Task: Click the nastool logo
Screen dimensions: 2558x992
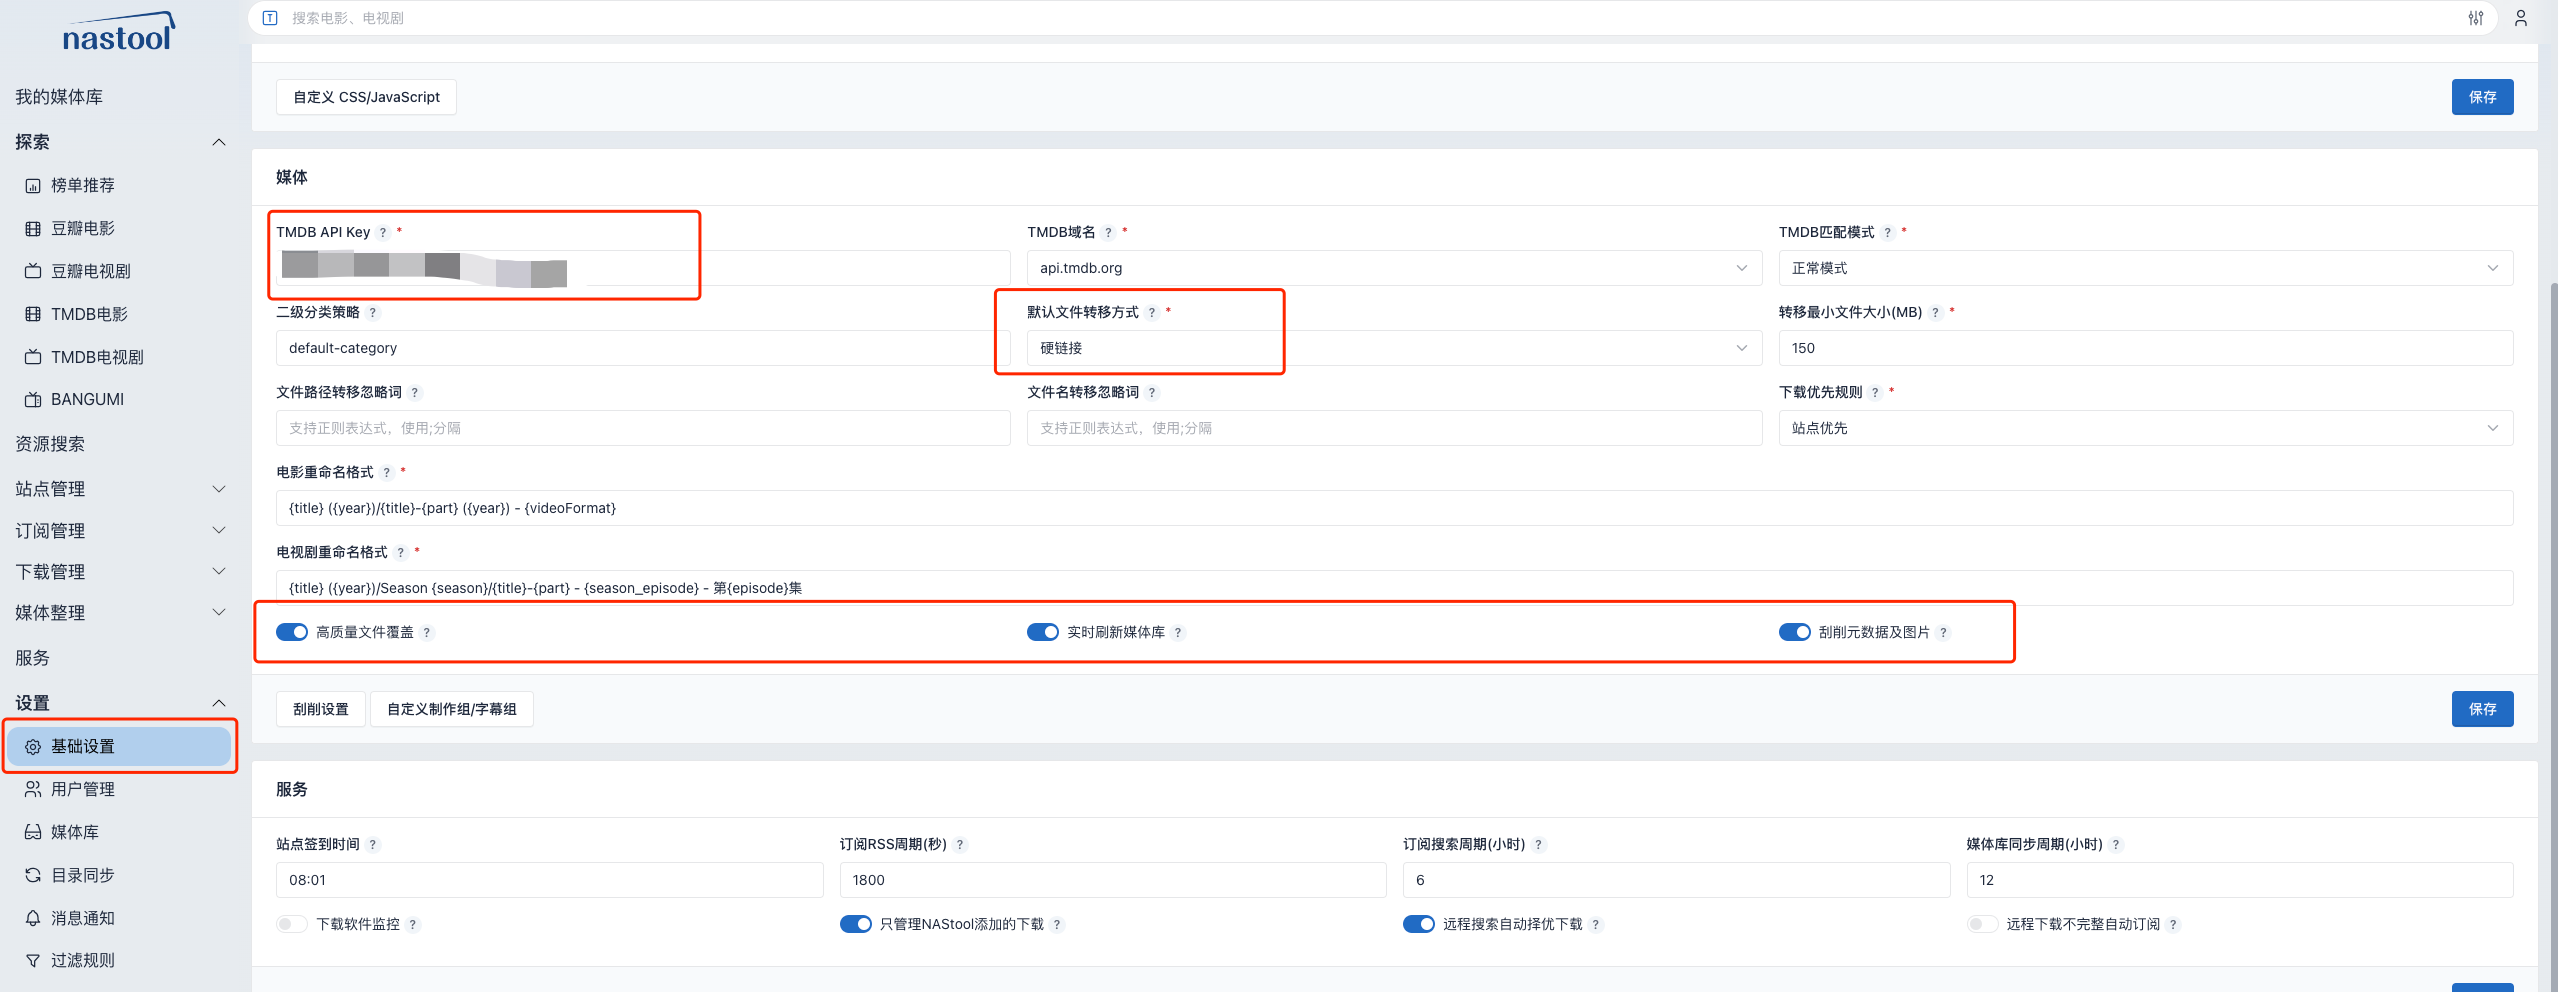Action: click(118, 34)
